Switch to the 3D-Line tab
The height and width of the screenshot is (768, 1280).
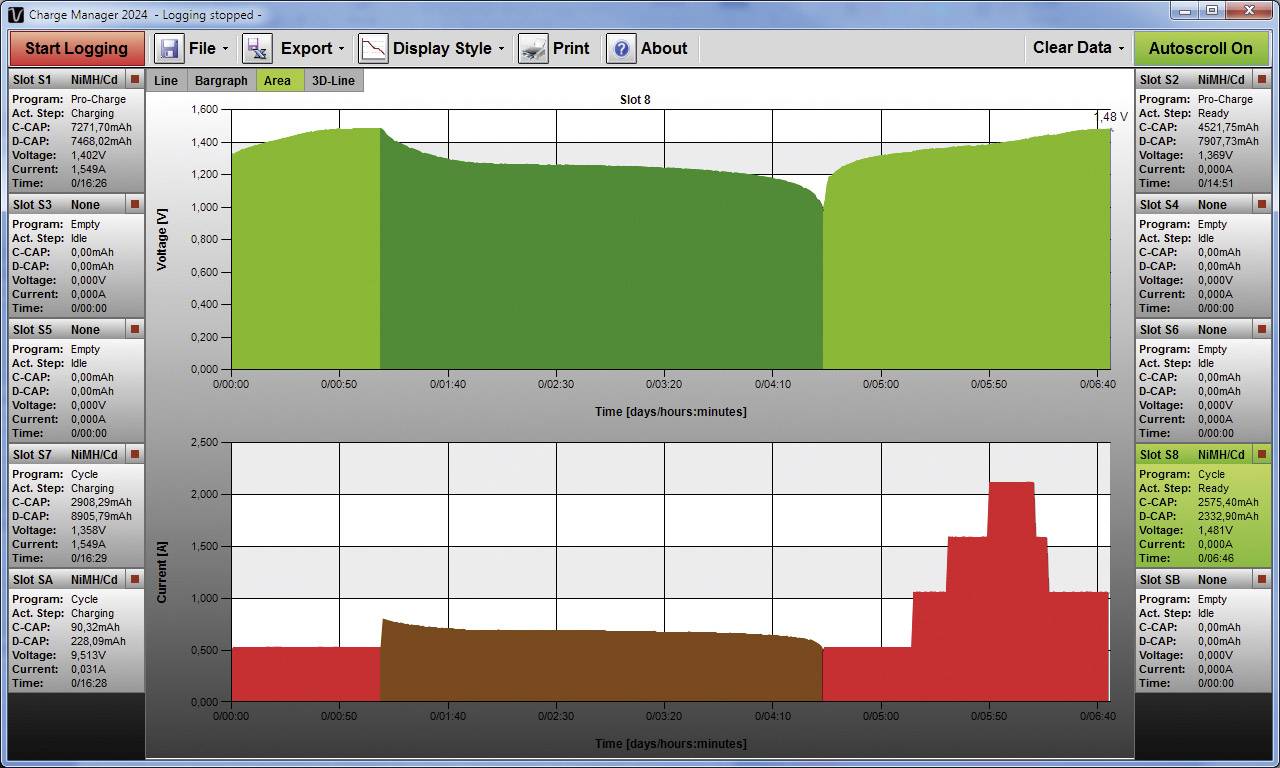tap(333, 81)
